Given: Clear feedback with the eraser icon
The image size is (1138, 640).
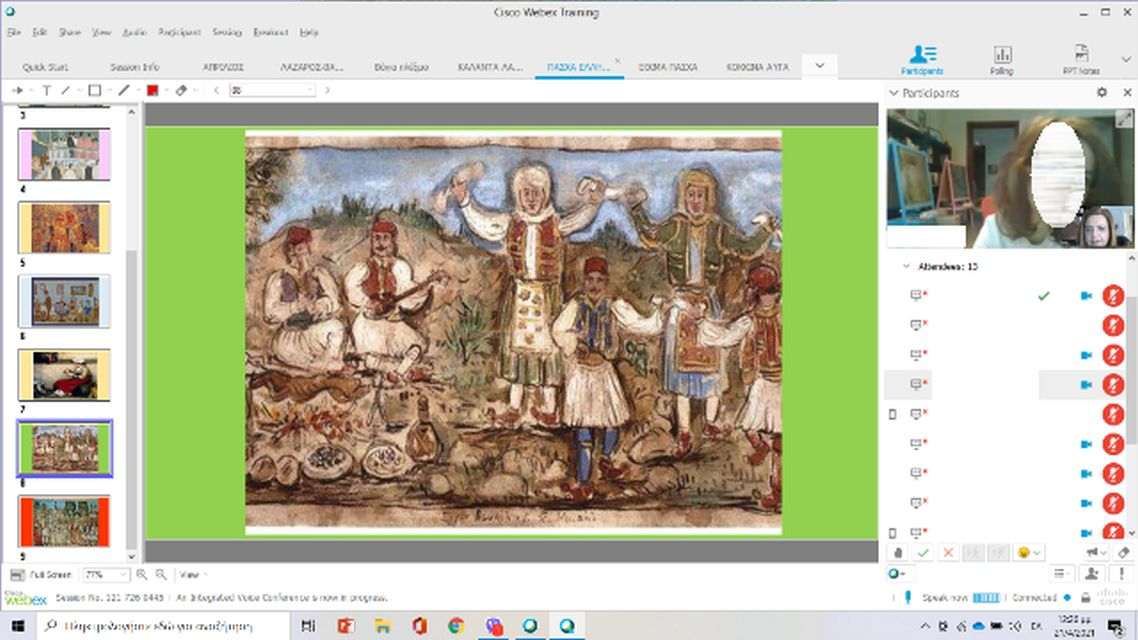Looking at the screenshot, I should pyautogui.click(x=1123, y=553).
